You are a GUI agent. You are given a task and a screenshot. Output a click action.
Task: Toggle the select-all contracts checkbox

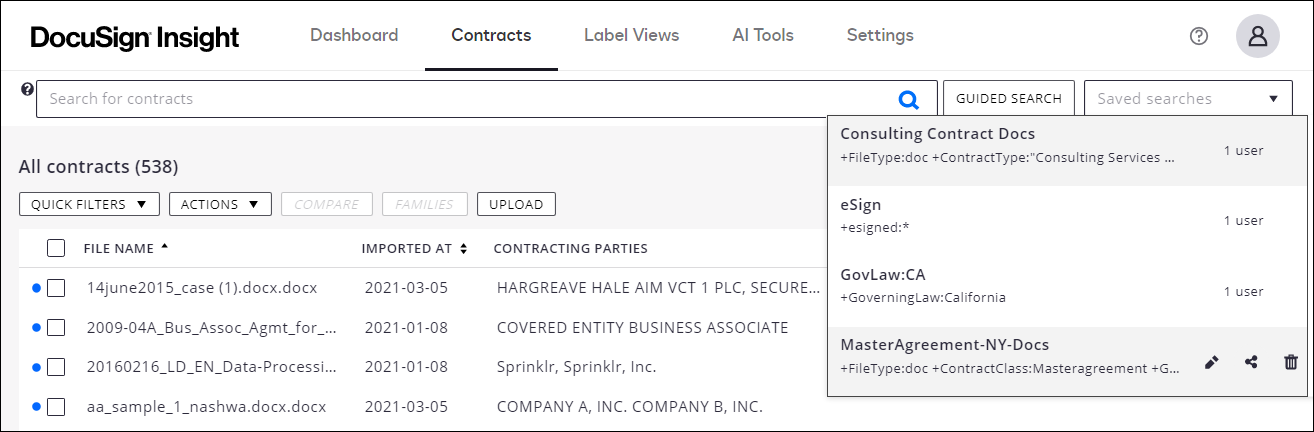[56, 248]
